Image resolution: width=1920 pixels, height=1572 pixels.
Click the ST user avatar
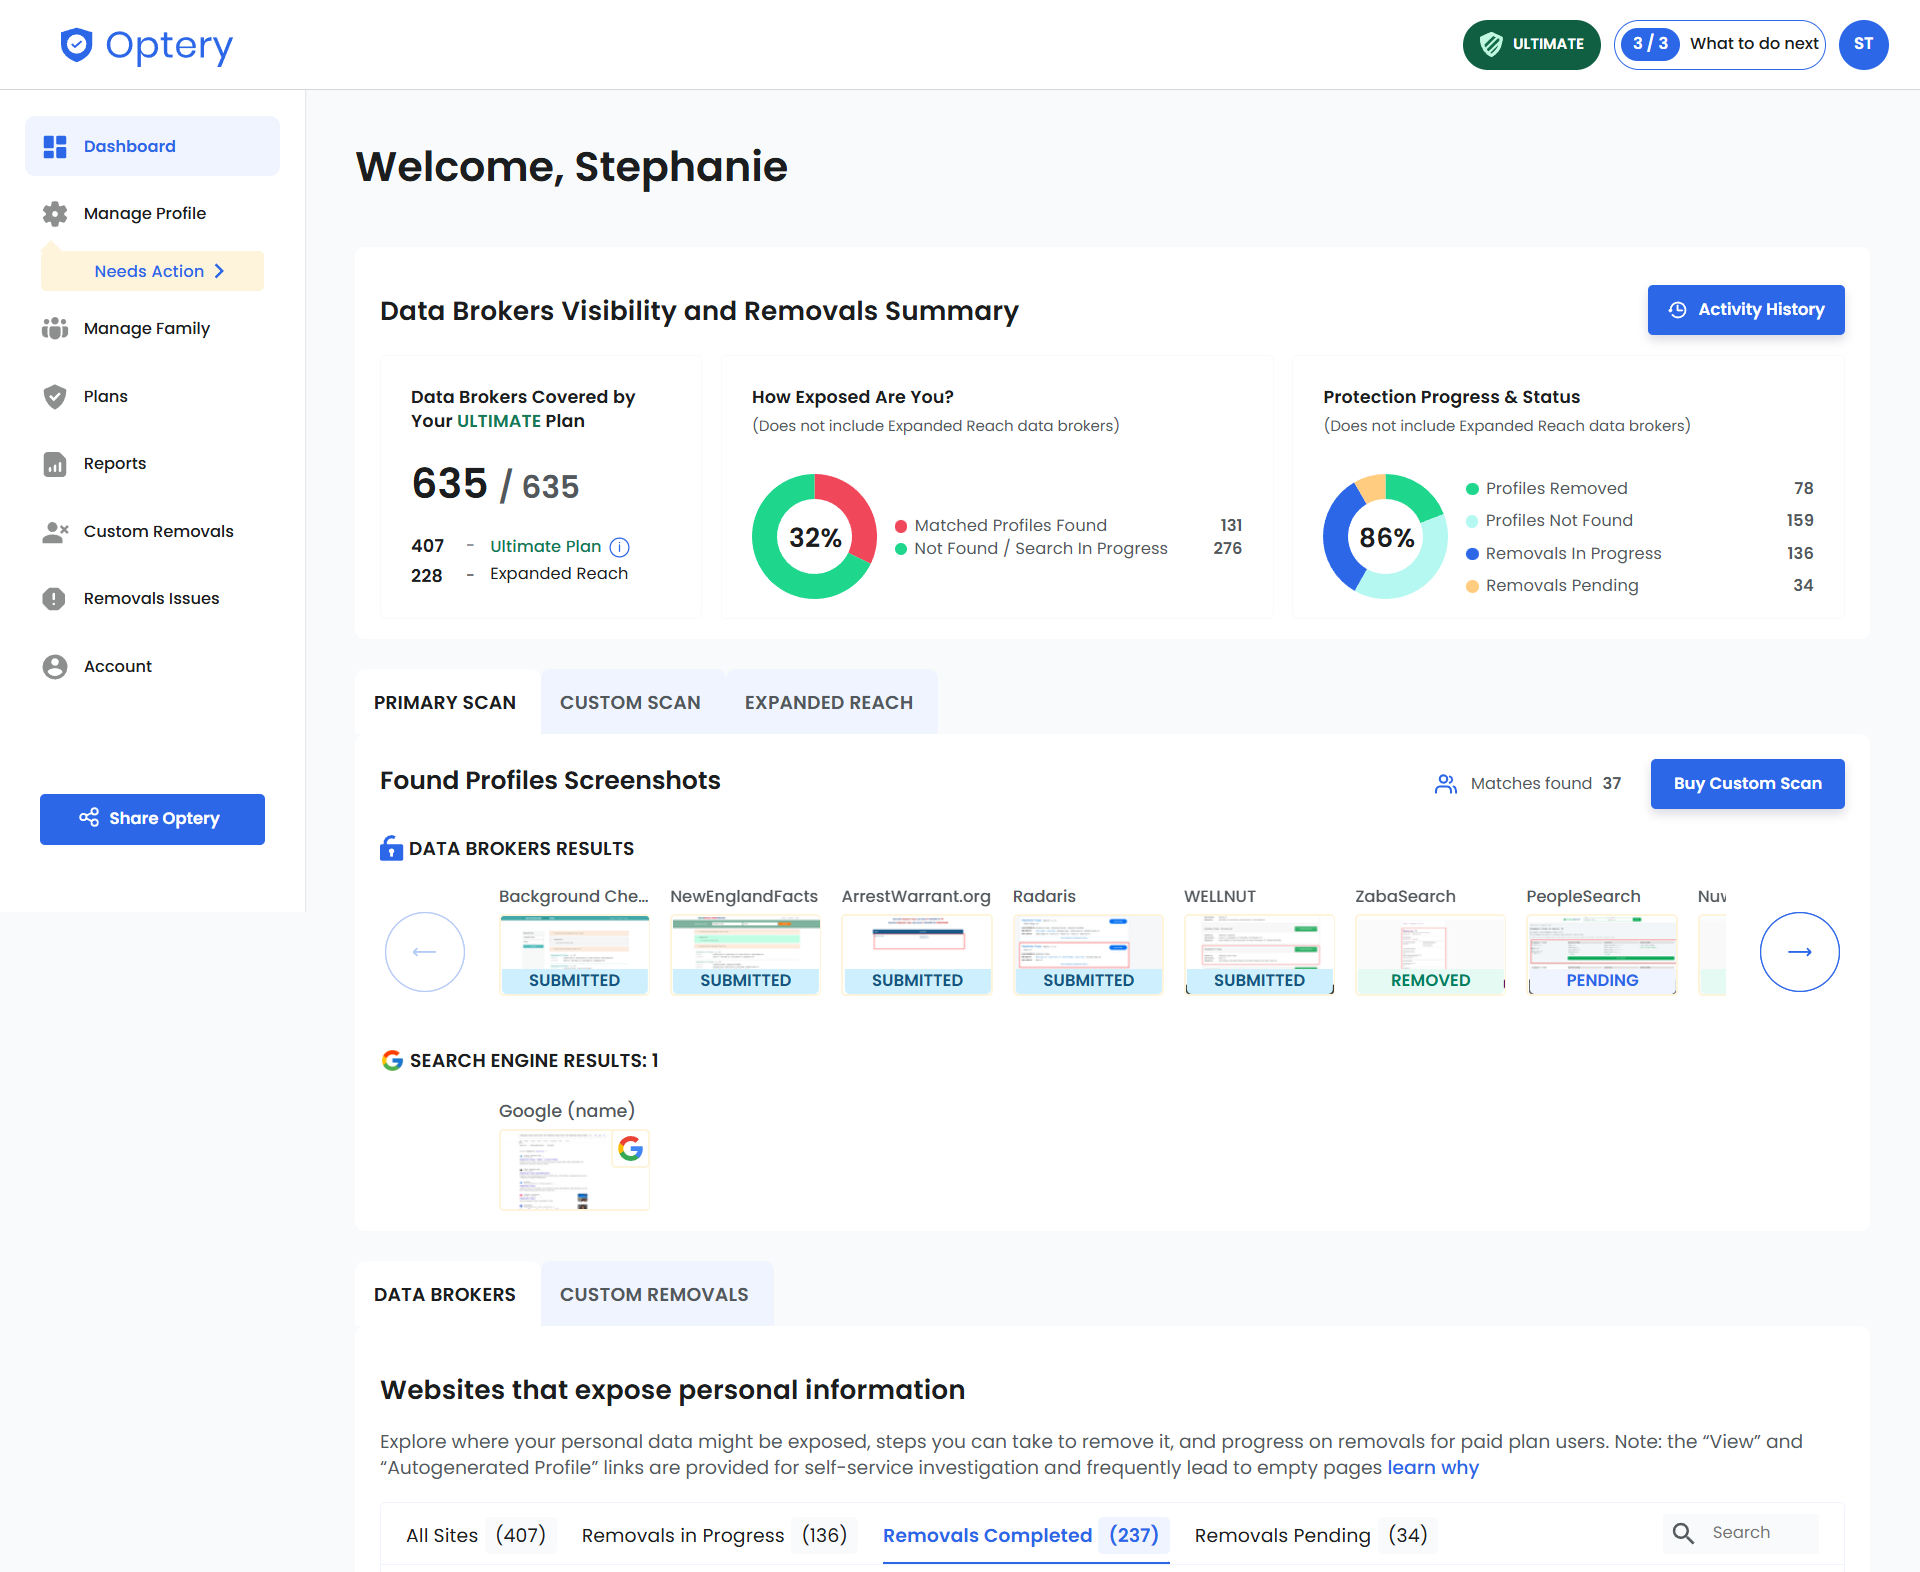[x=1863, y=45]
